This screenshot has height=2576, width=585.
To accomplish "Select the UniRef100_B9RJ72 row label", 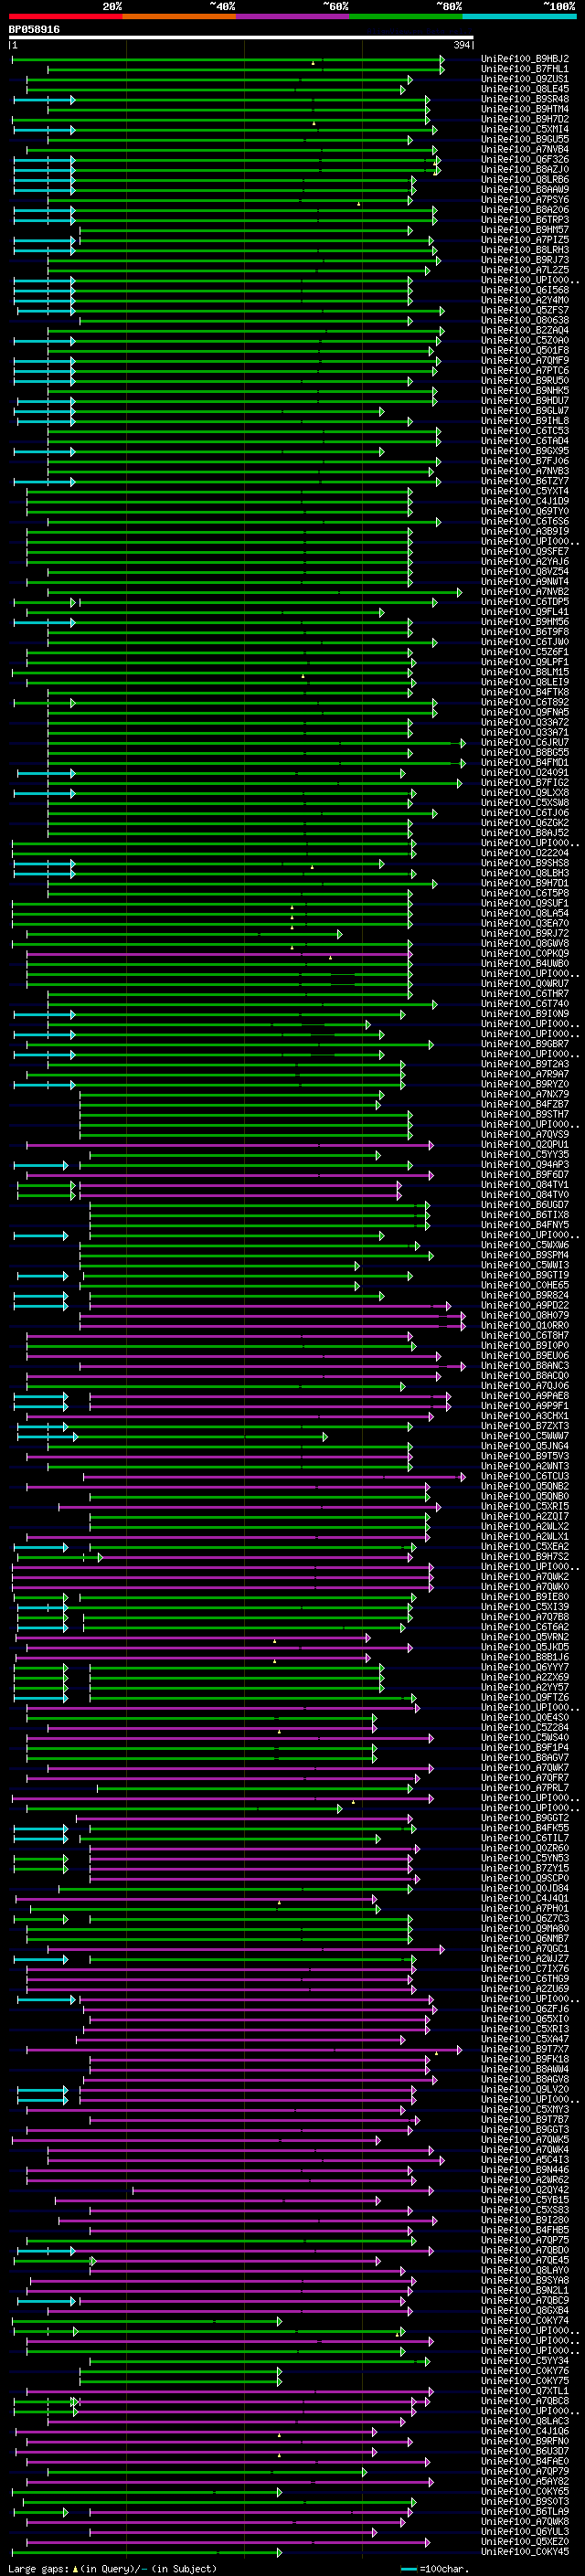I will [x=525, y=934].
